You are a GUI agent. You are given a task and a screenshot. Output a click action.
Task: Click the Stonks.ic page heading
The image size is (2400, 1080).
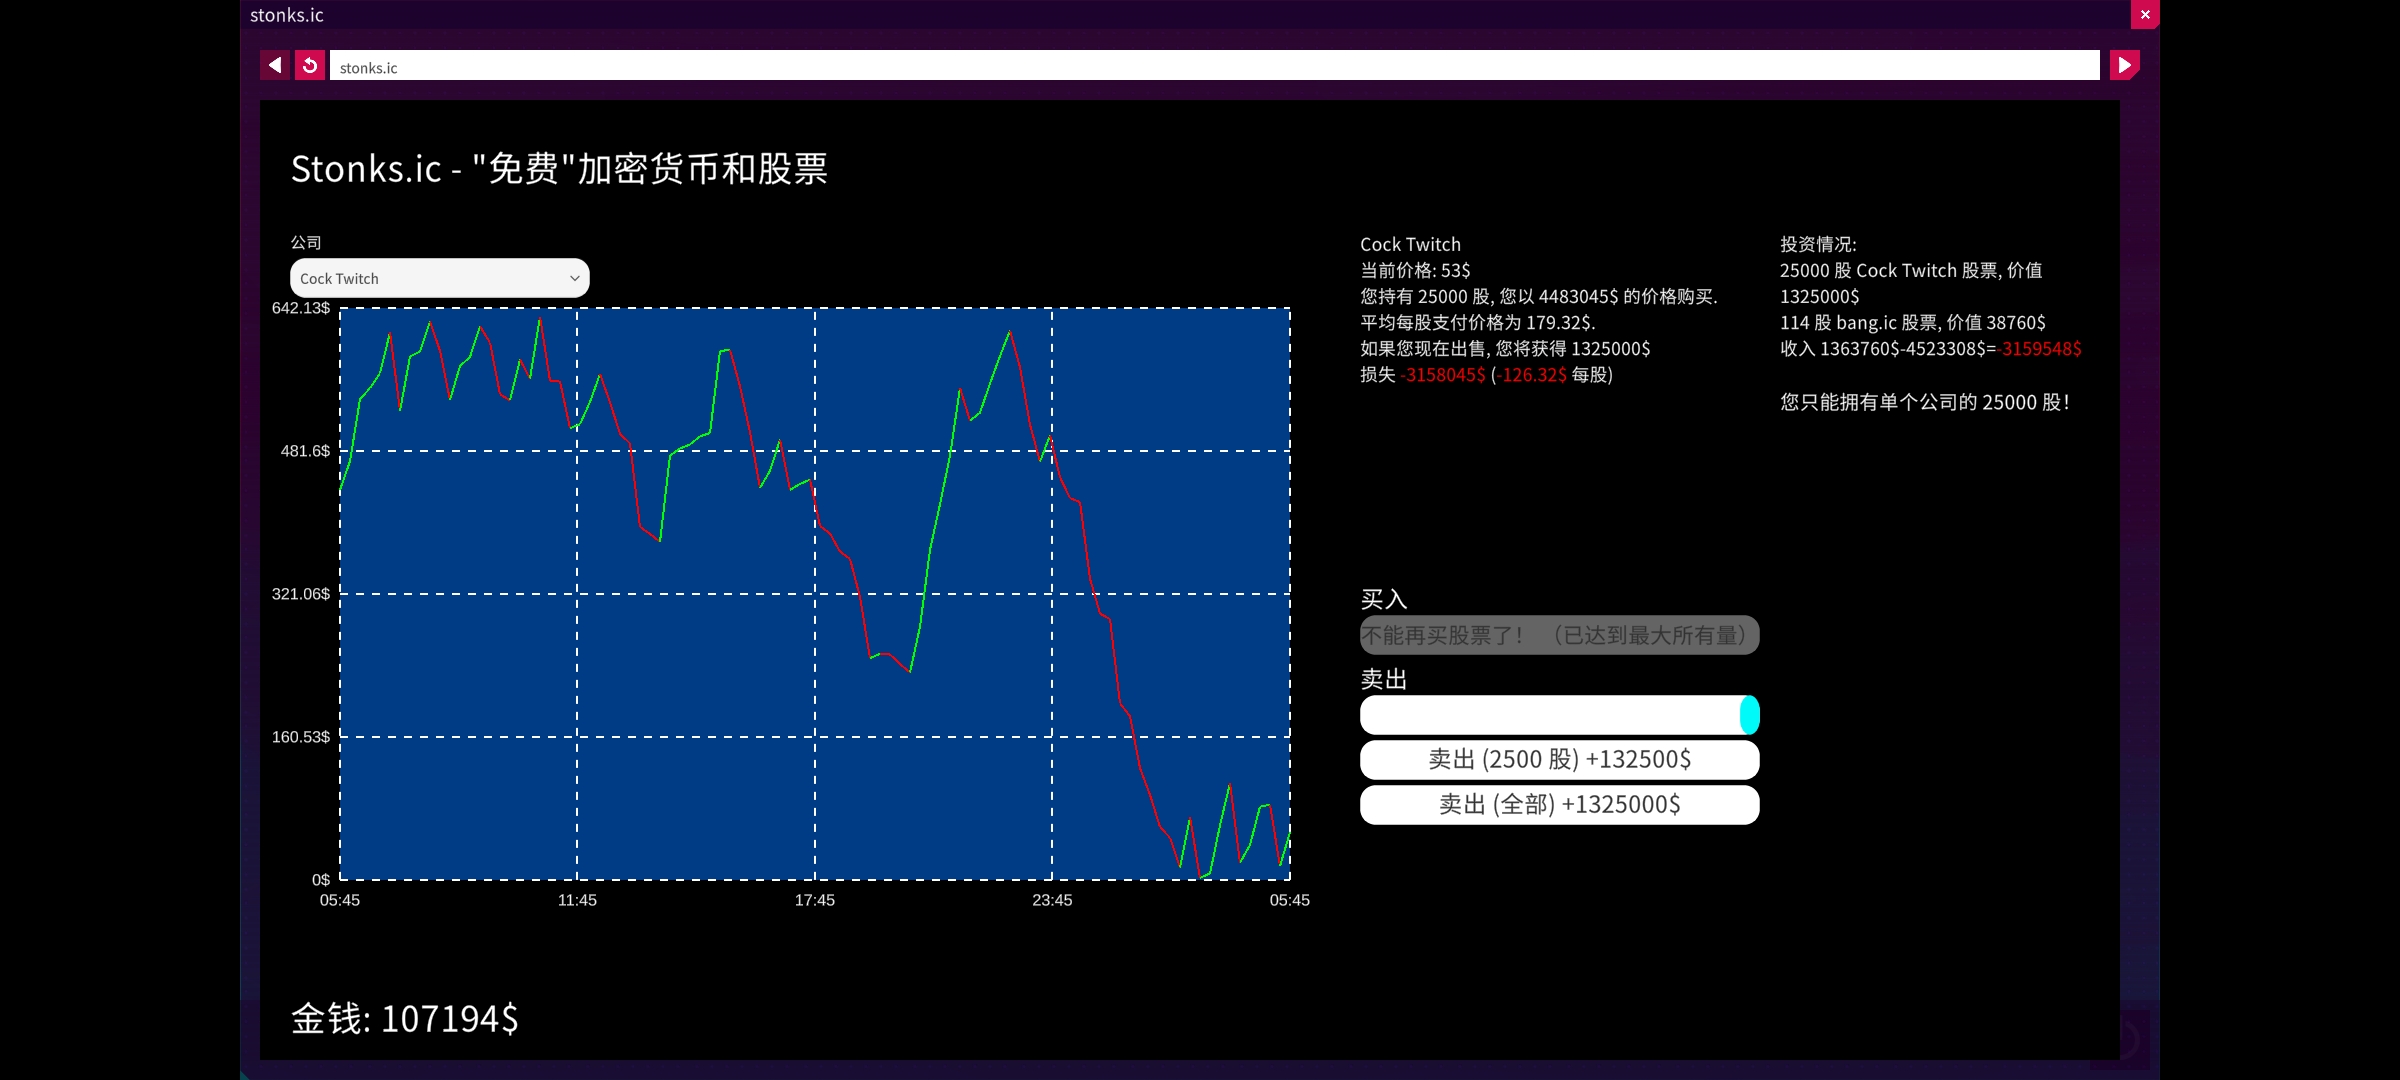(559, 169)
